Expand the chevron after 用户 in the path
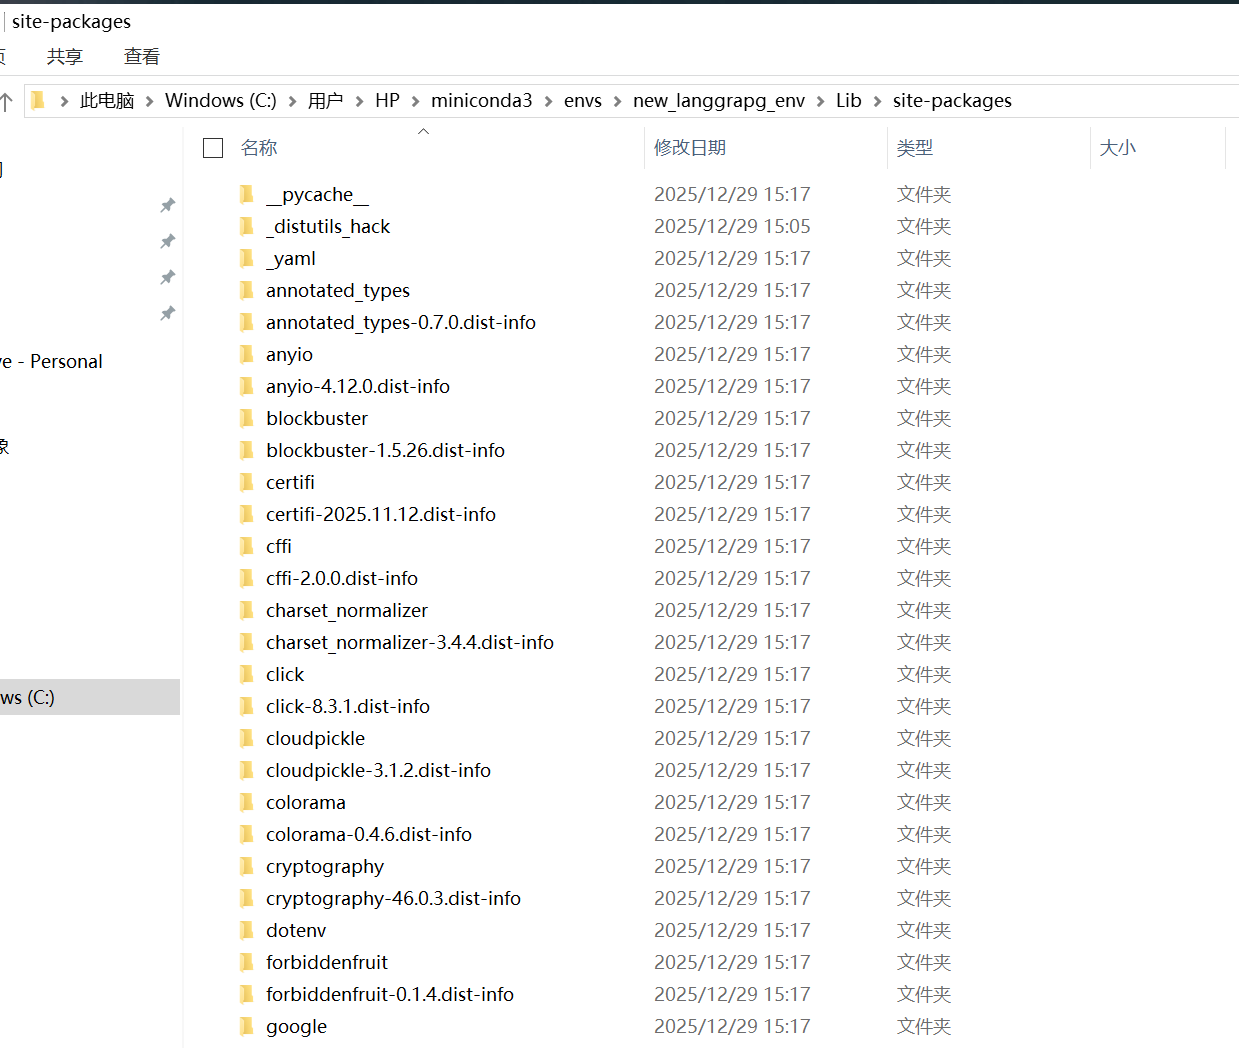This screenshot has height=1056, width=1239. [x=359, y=101]
